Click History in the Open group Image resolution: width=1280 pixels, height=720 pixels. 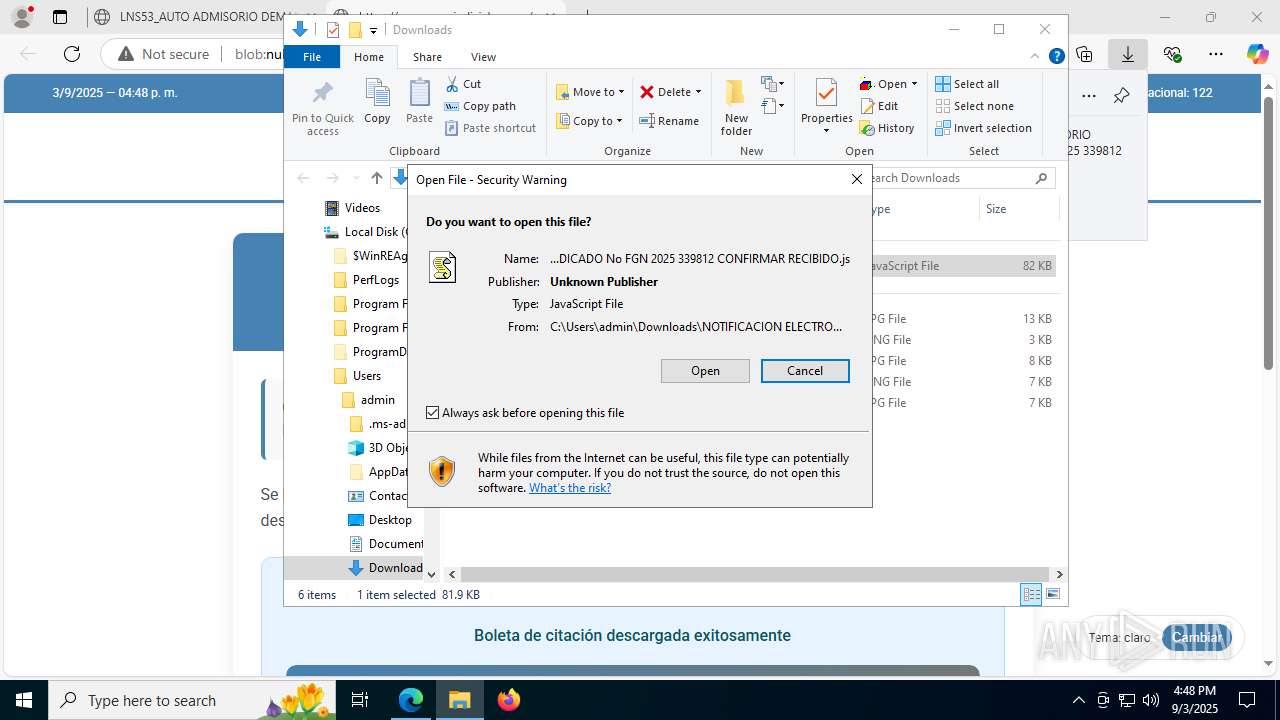(x=887, y=128)
